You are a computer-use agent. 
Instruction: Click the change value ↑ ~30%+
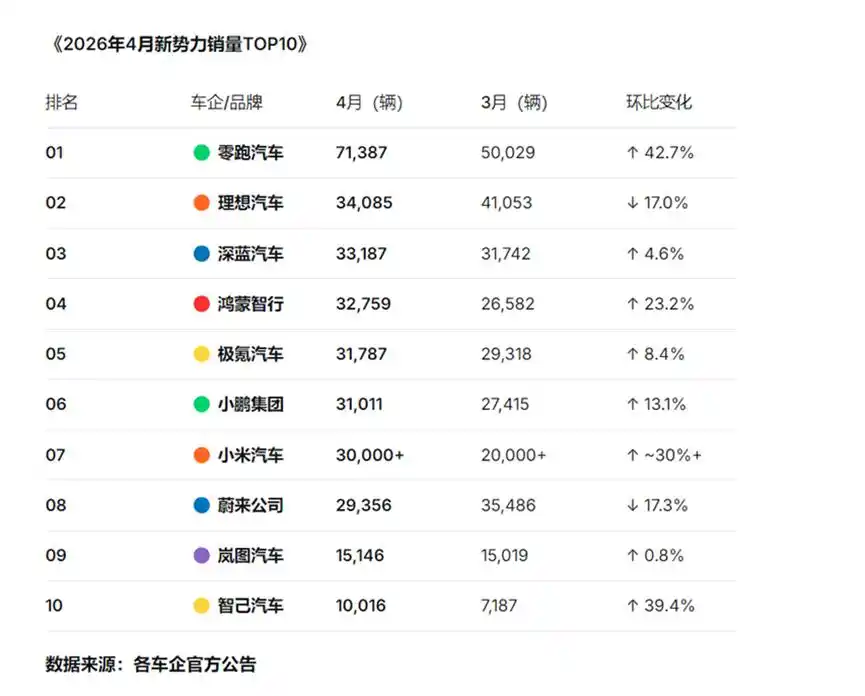pyautogui.click(x=664, y=454)
